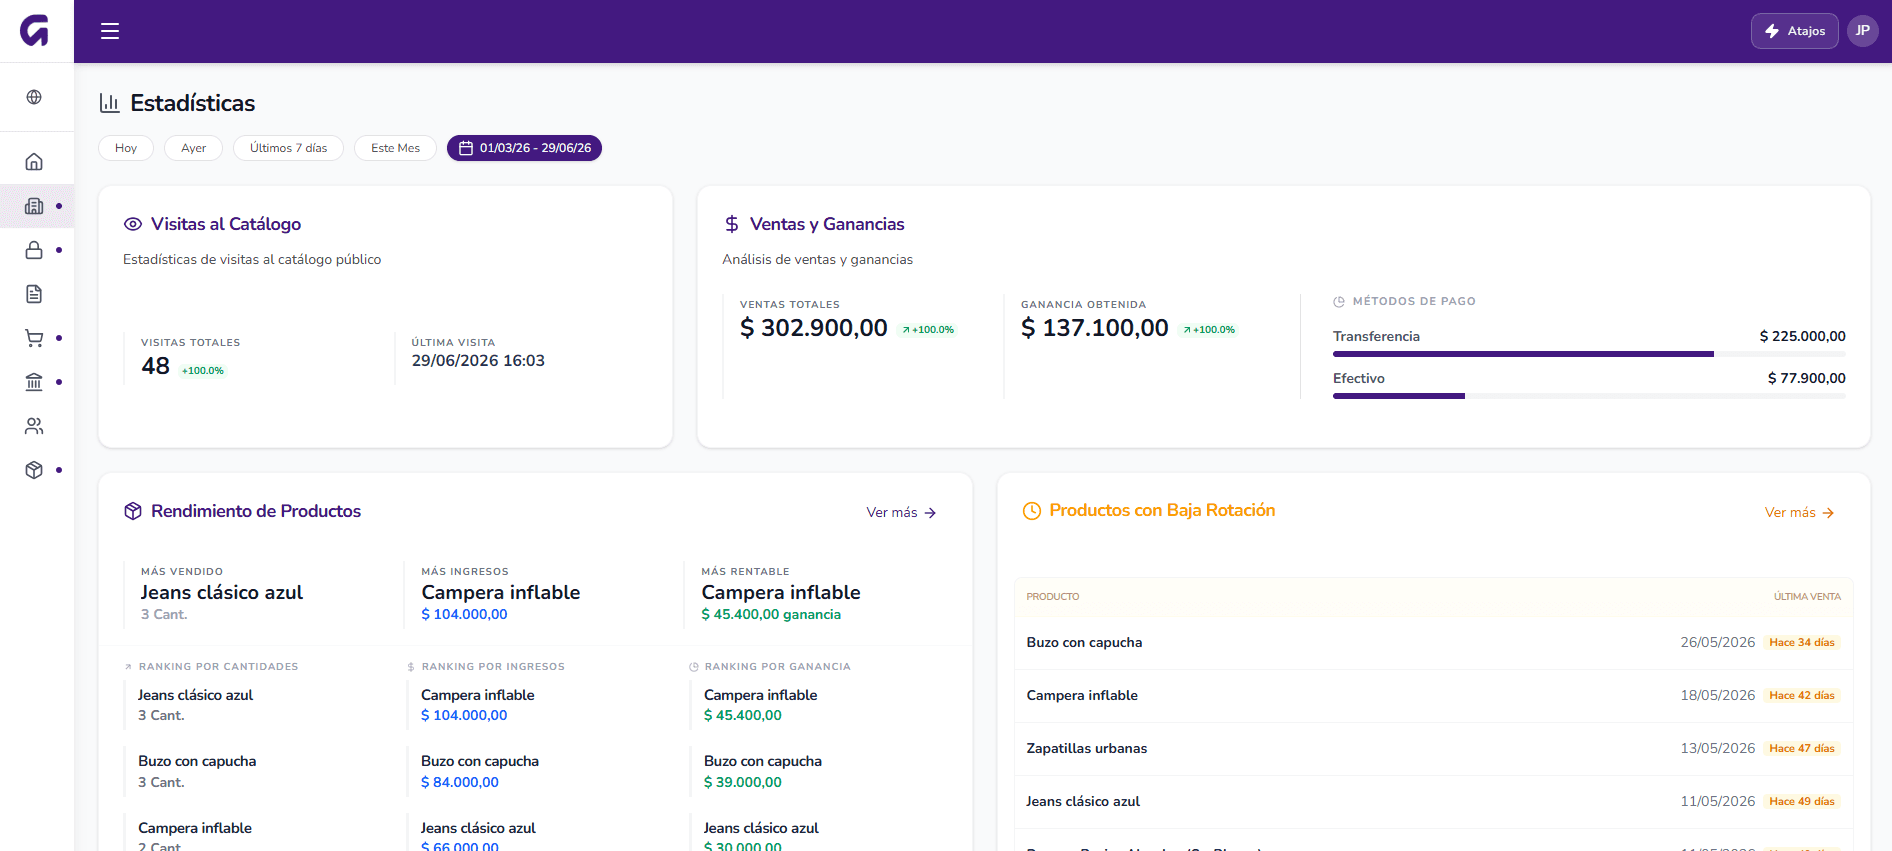Select the Ayer date filter
Screen dimensions: 1892x851
[x=194, y=148]
